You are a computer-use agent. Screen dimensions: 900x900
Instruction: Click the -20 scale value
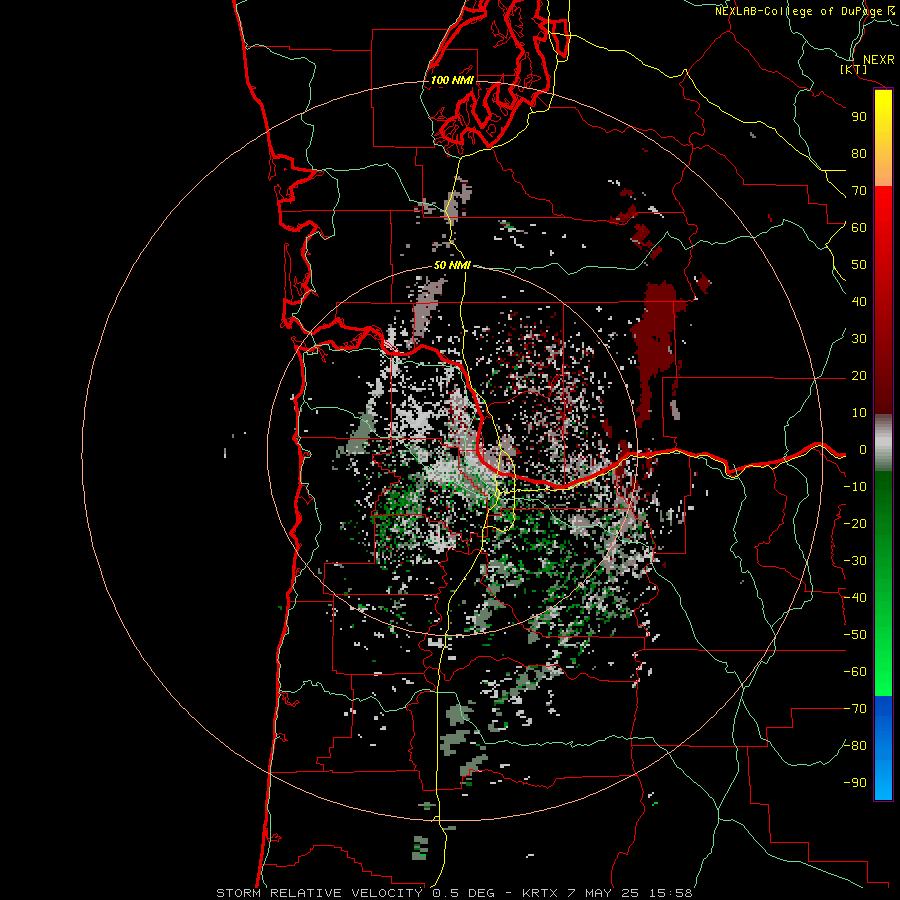[x=855, y=524]
